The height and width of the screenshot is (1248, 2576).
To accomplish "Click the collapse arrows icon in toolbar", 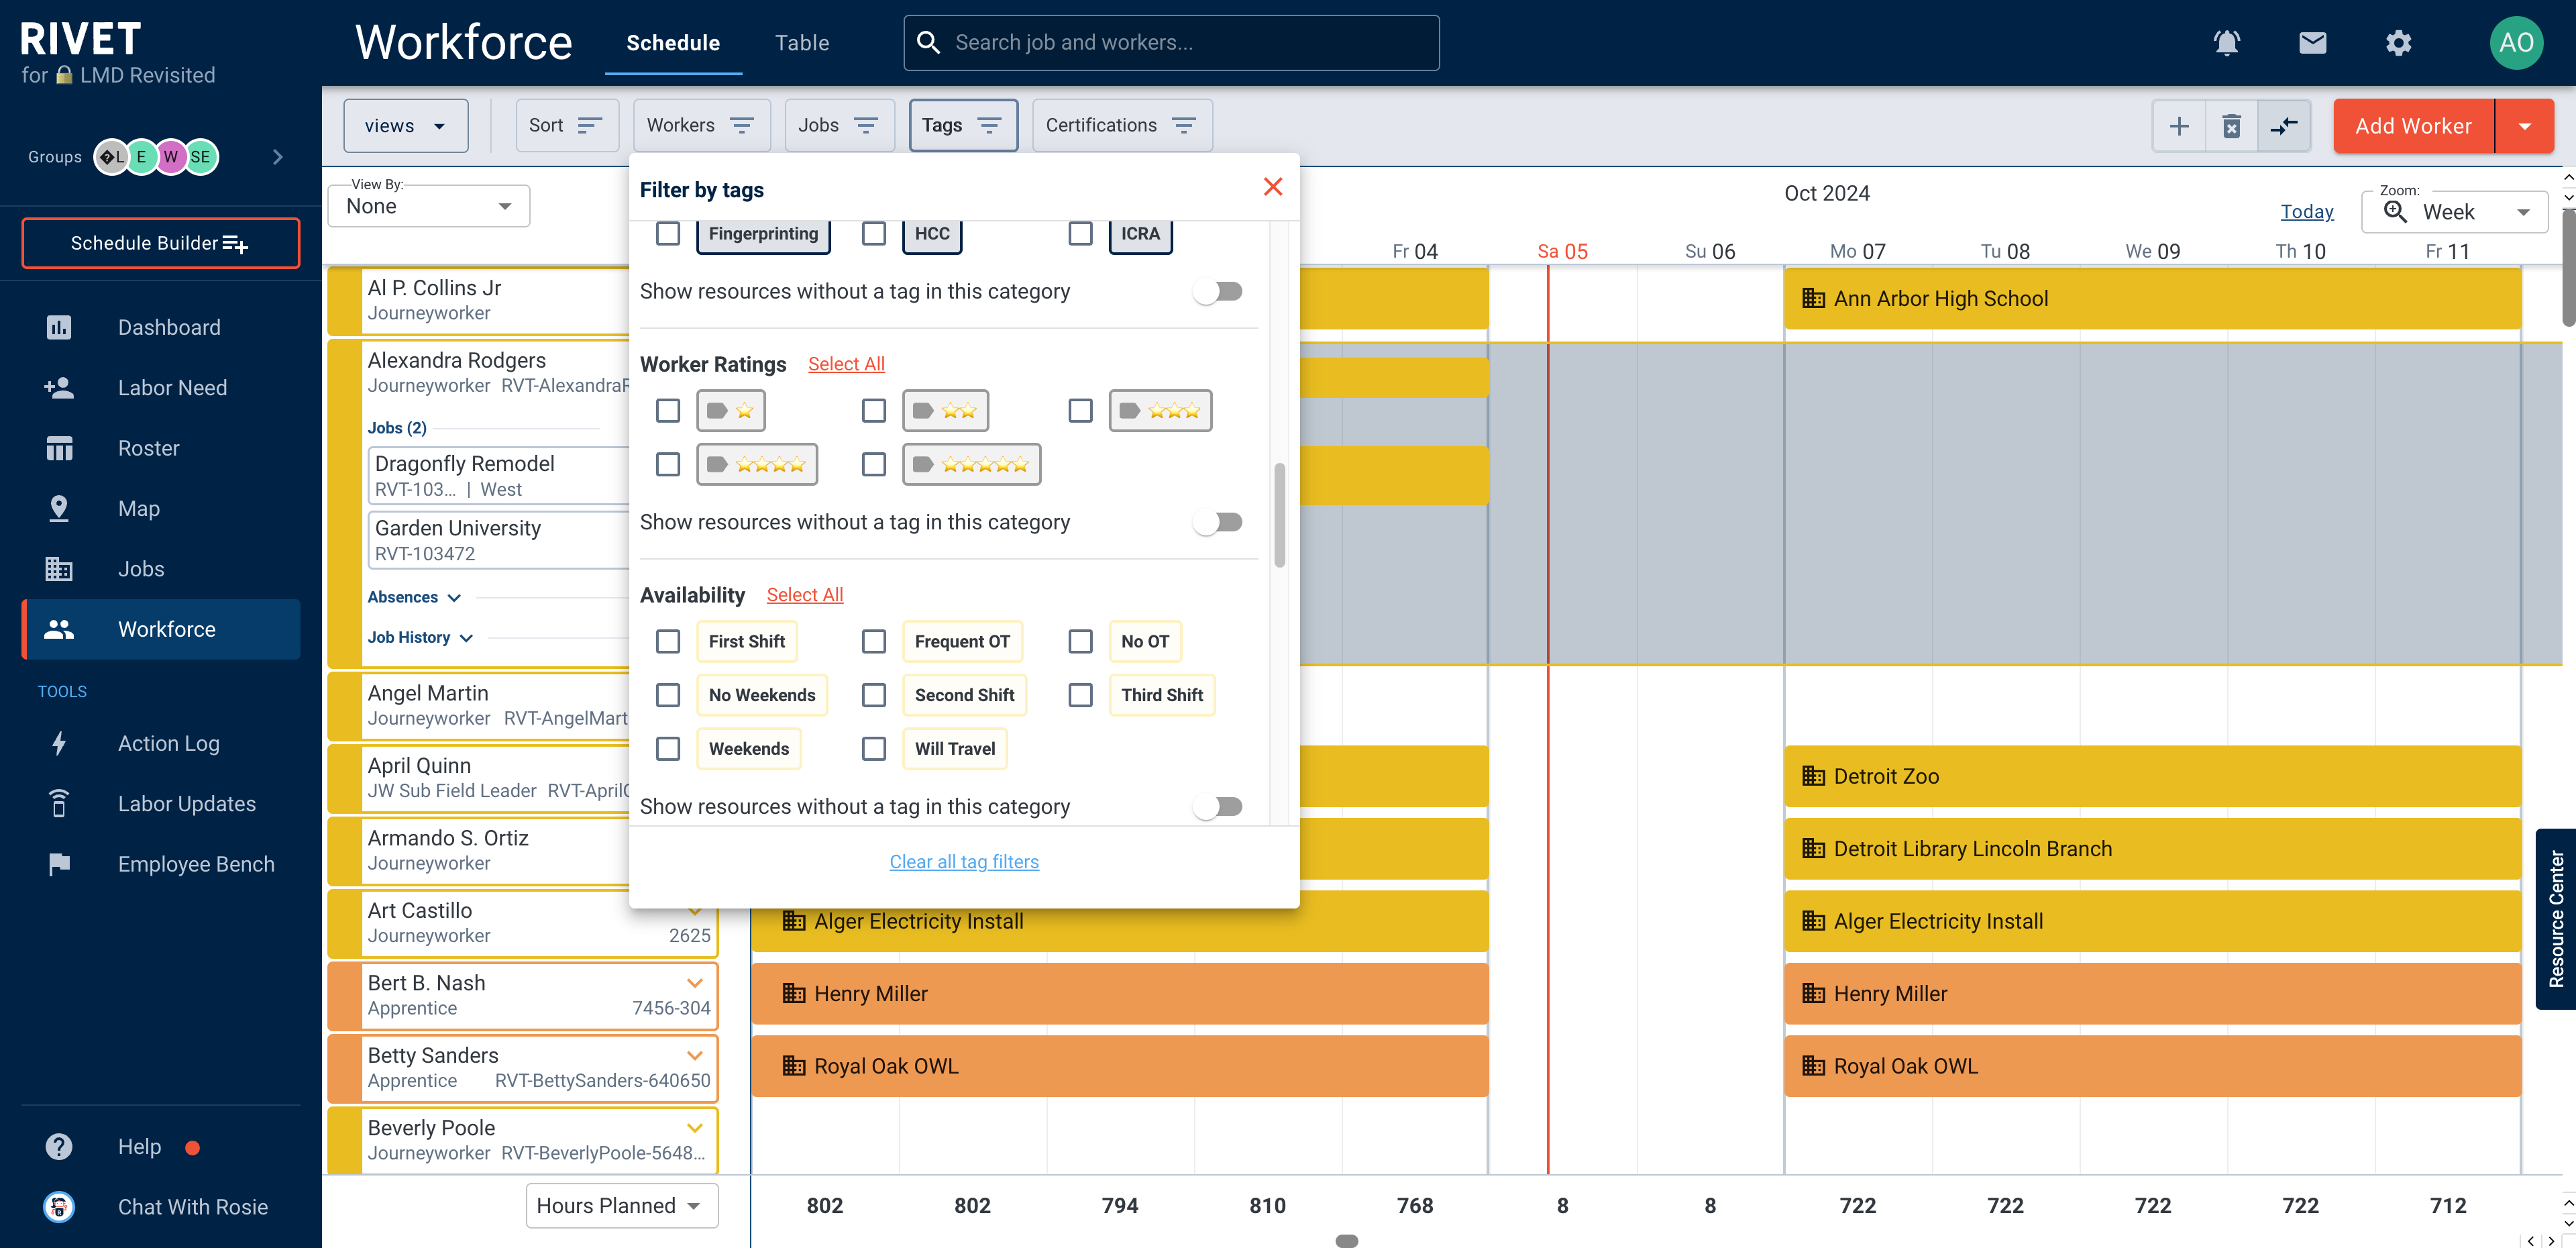I will 2284,126.
